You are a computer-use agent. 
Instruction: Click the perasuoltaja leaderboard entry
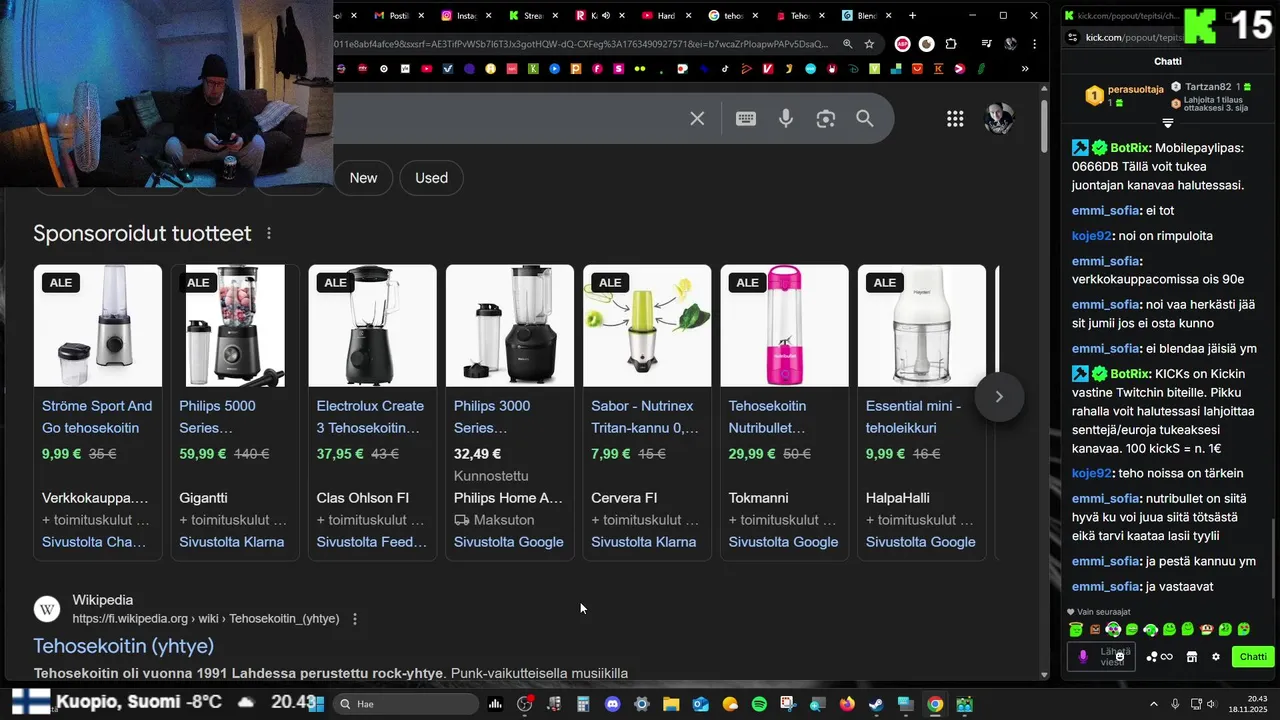pos(1125,95)
